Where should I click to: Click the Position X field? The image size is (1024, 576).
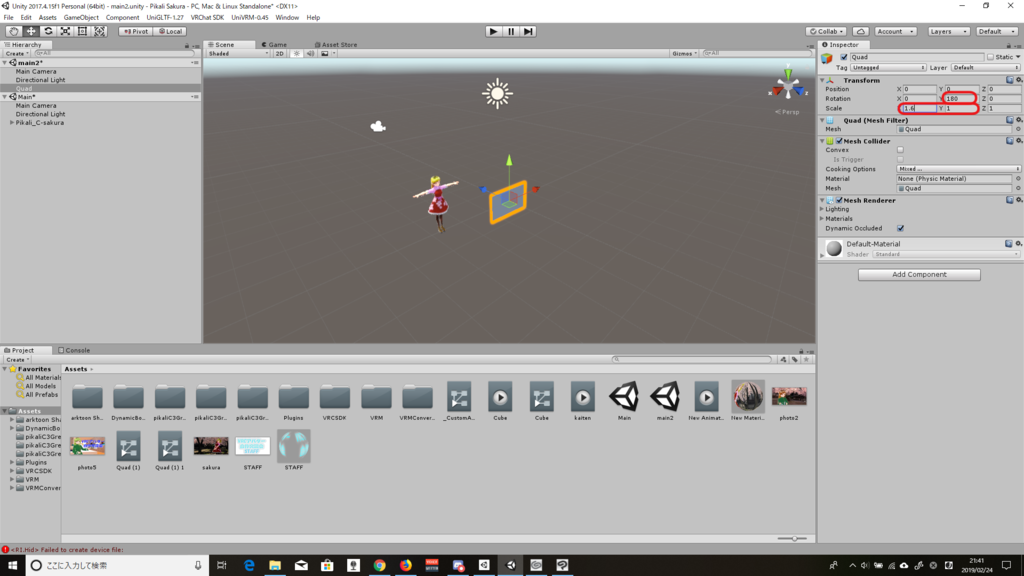(920, 89)
